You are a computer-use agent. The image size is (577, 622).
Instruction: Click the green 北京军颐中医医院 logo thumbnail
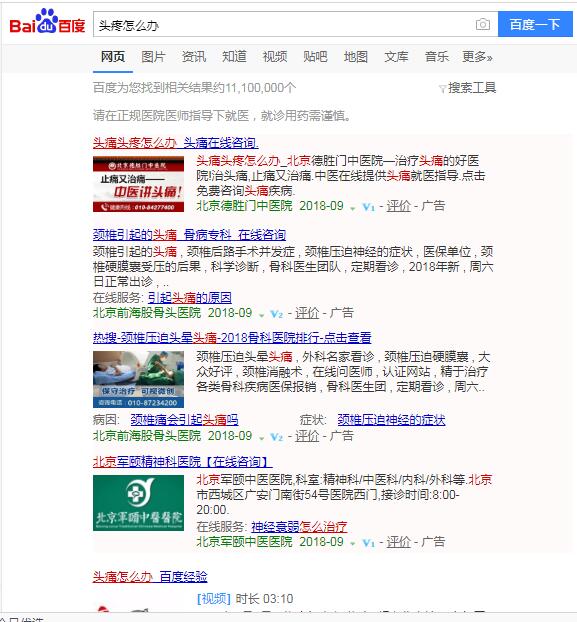click(138, 503)
